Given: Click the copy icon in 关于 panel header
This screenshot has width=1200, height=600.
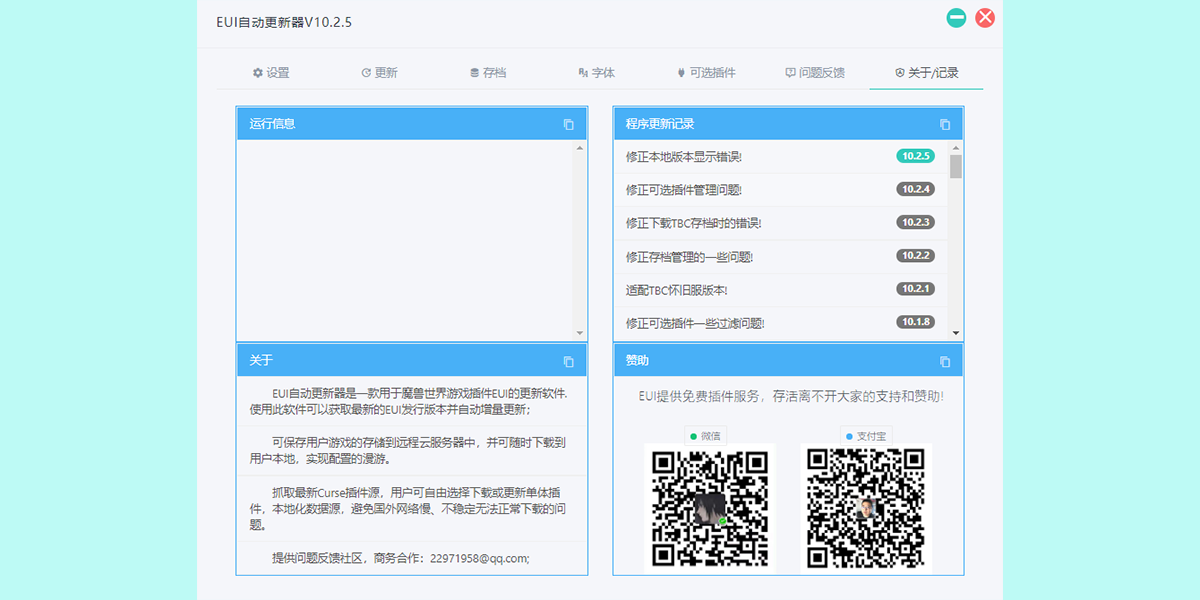Looking at the screenshot, I should coord(568,361).
